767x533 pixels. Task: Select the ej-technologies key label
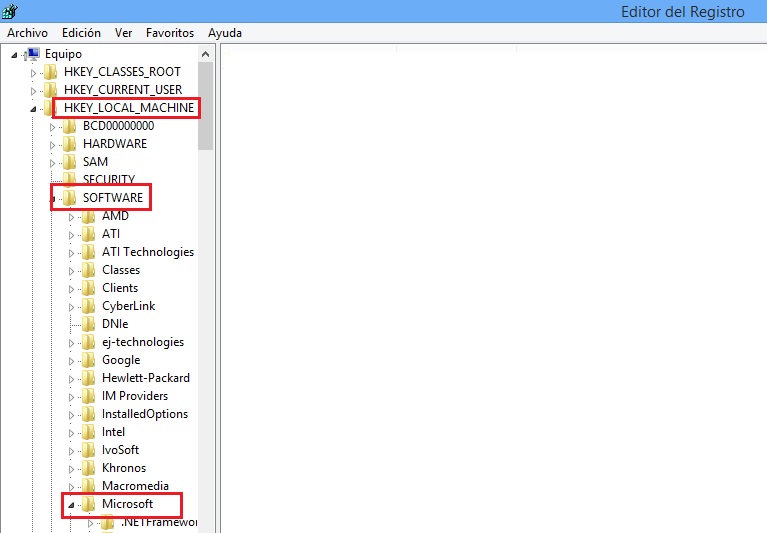pyautogui.click(x=143, y=342)
